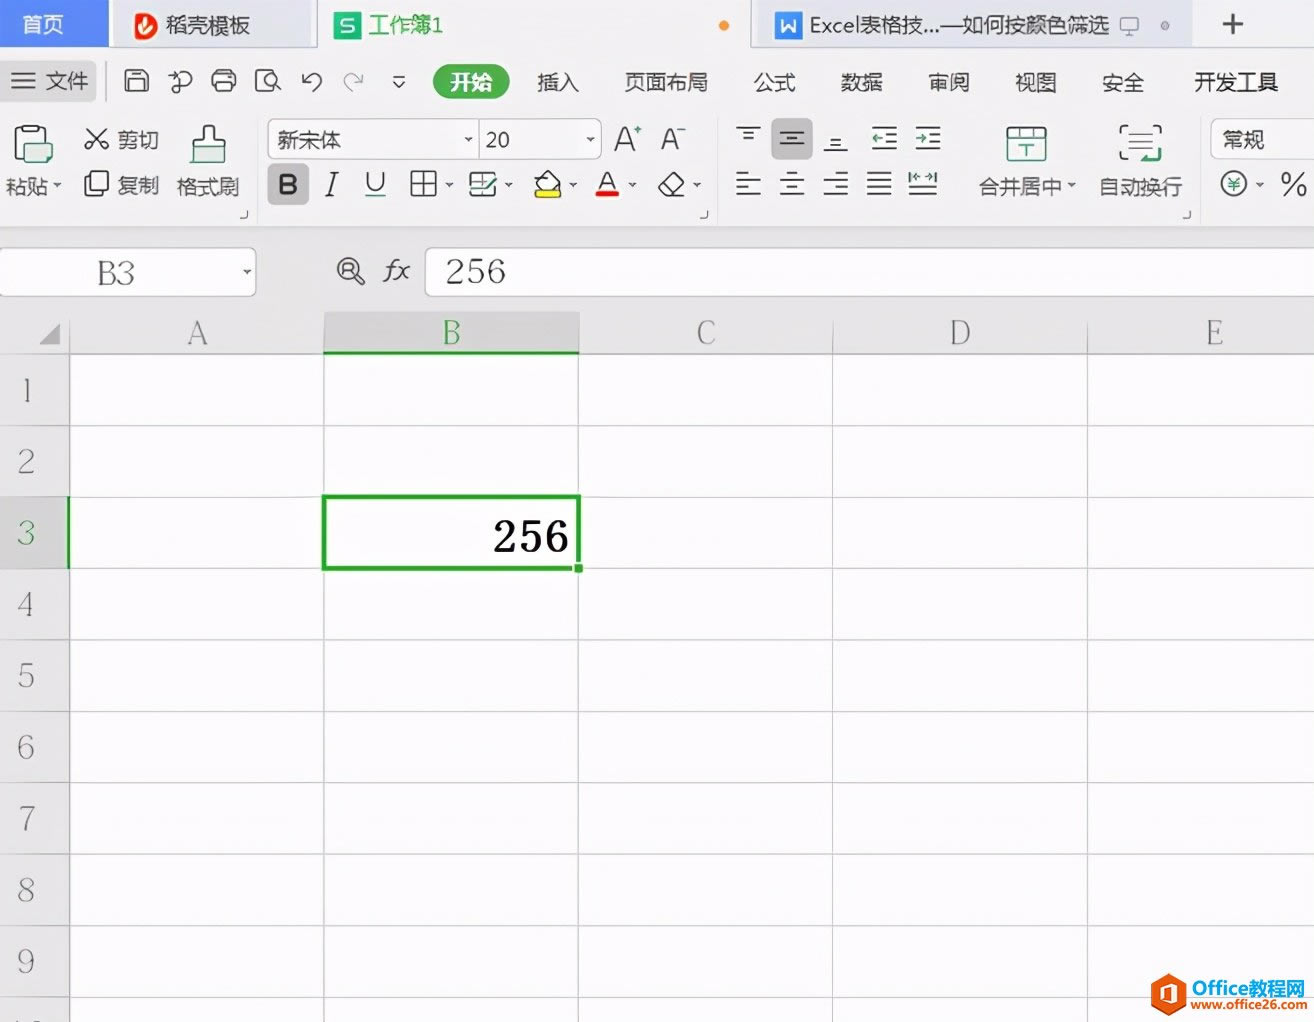1314x1022 pixels.
Task: Open the table style dropdown arrow
Action: (509, 185)
